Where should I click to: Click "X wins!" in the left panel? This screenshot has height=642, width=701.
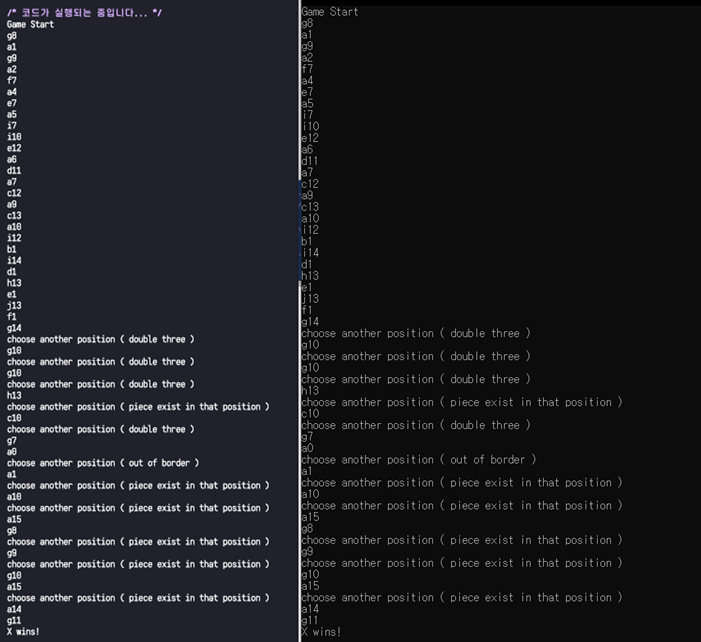click(x=23, y=632)
